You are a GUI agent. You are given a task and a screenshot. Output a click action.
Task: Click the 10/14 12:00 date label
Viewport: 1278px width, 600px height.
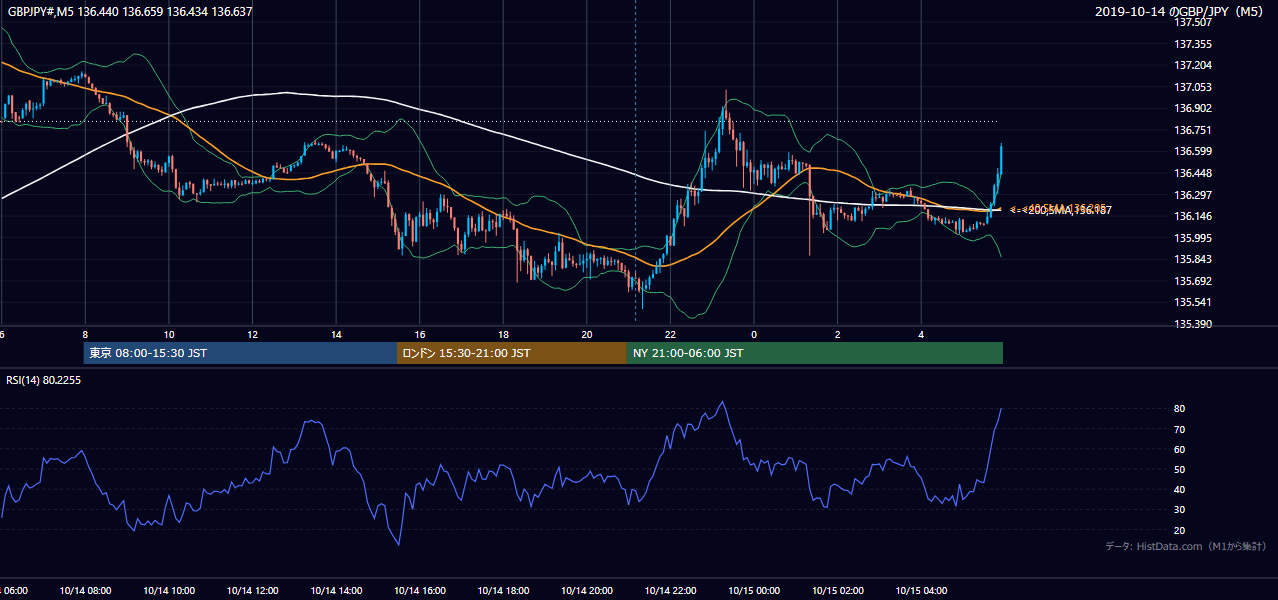tap(252, 591)
